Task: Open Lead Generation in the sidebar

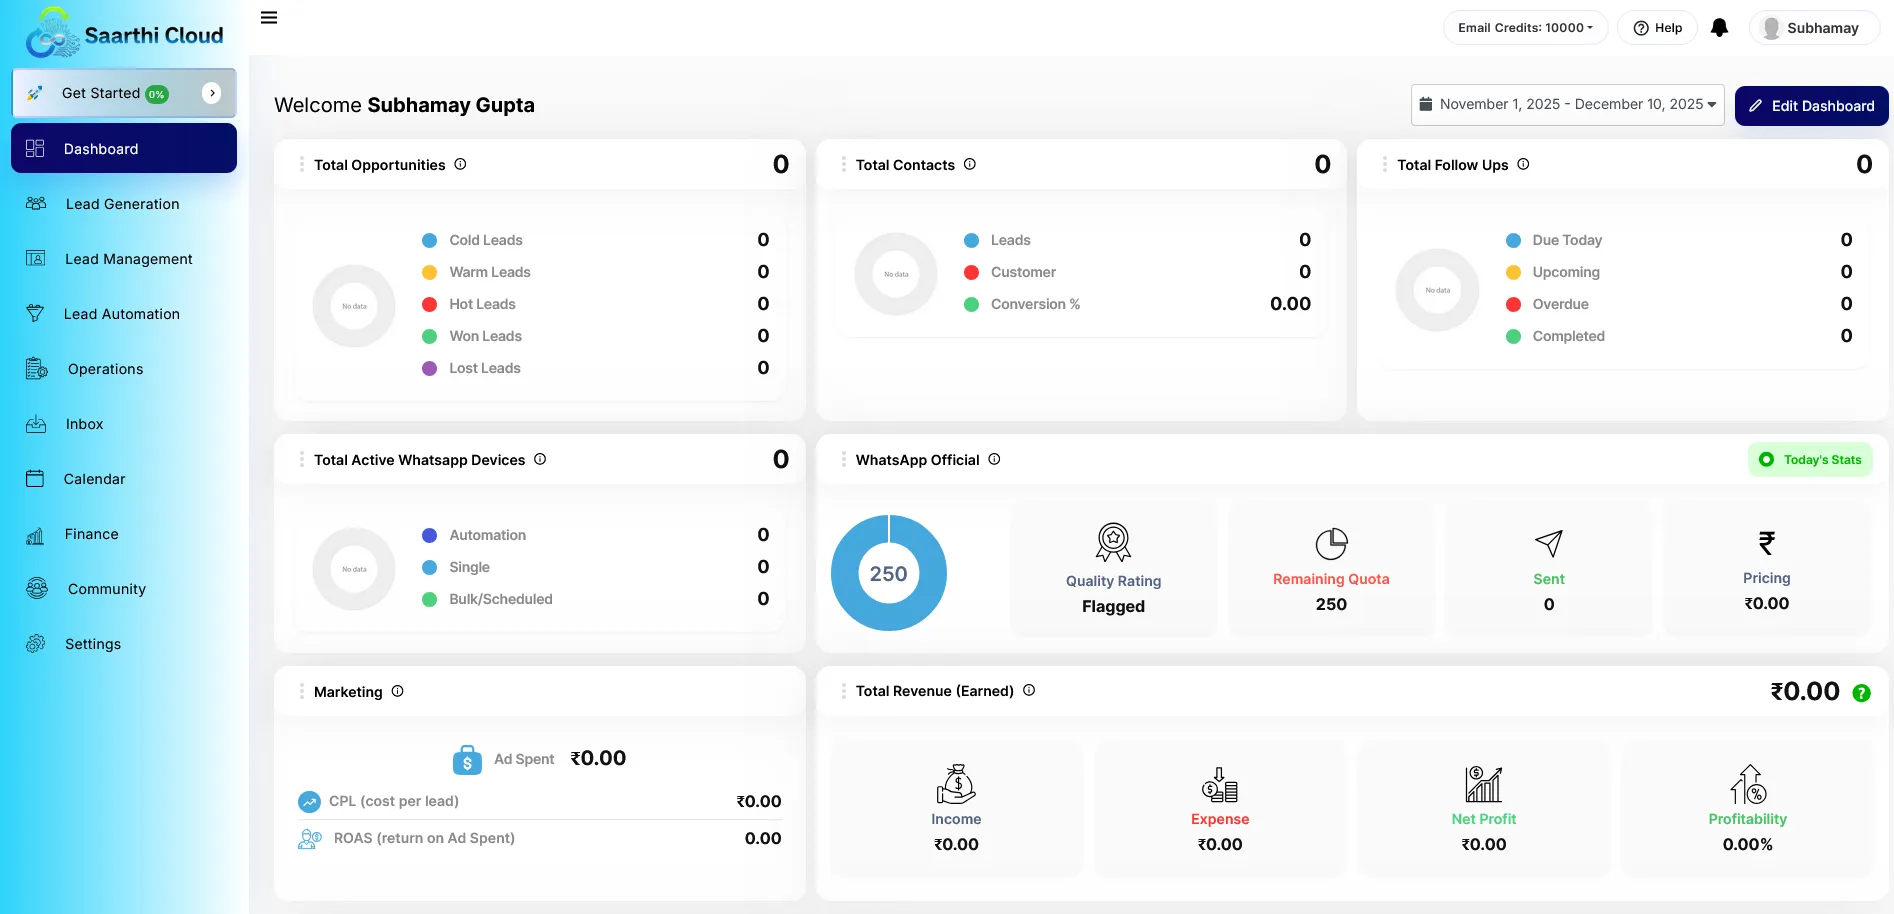Action: 122,204
